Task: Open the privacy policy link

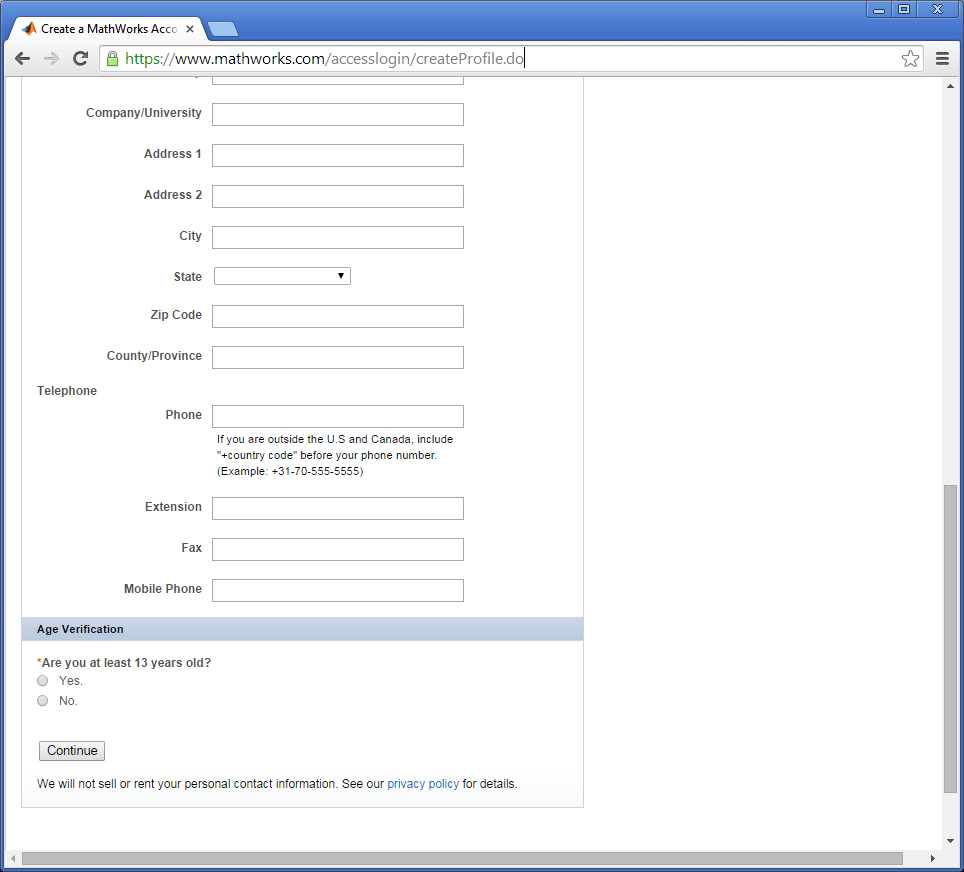Action: (x=423, y=783)
